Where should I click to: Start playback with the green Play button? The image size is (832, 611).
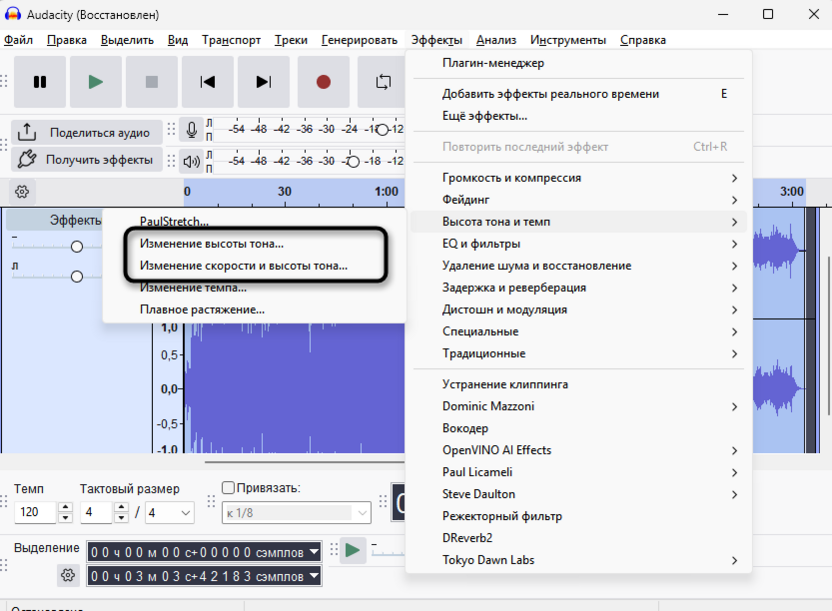pyautogui.click(x=96, y=82)
